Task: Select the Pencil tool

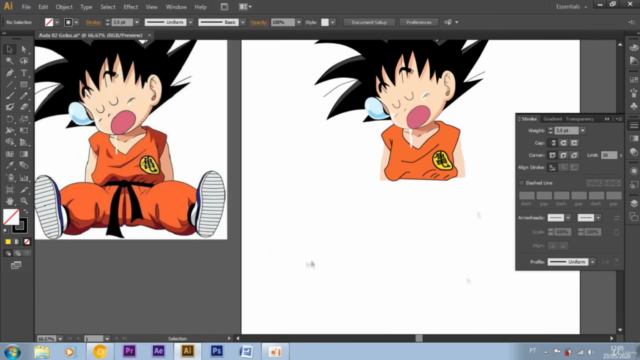Action: coord(24,96)
